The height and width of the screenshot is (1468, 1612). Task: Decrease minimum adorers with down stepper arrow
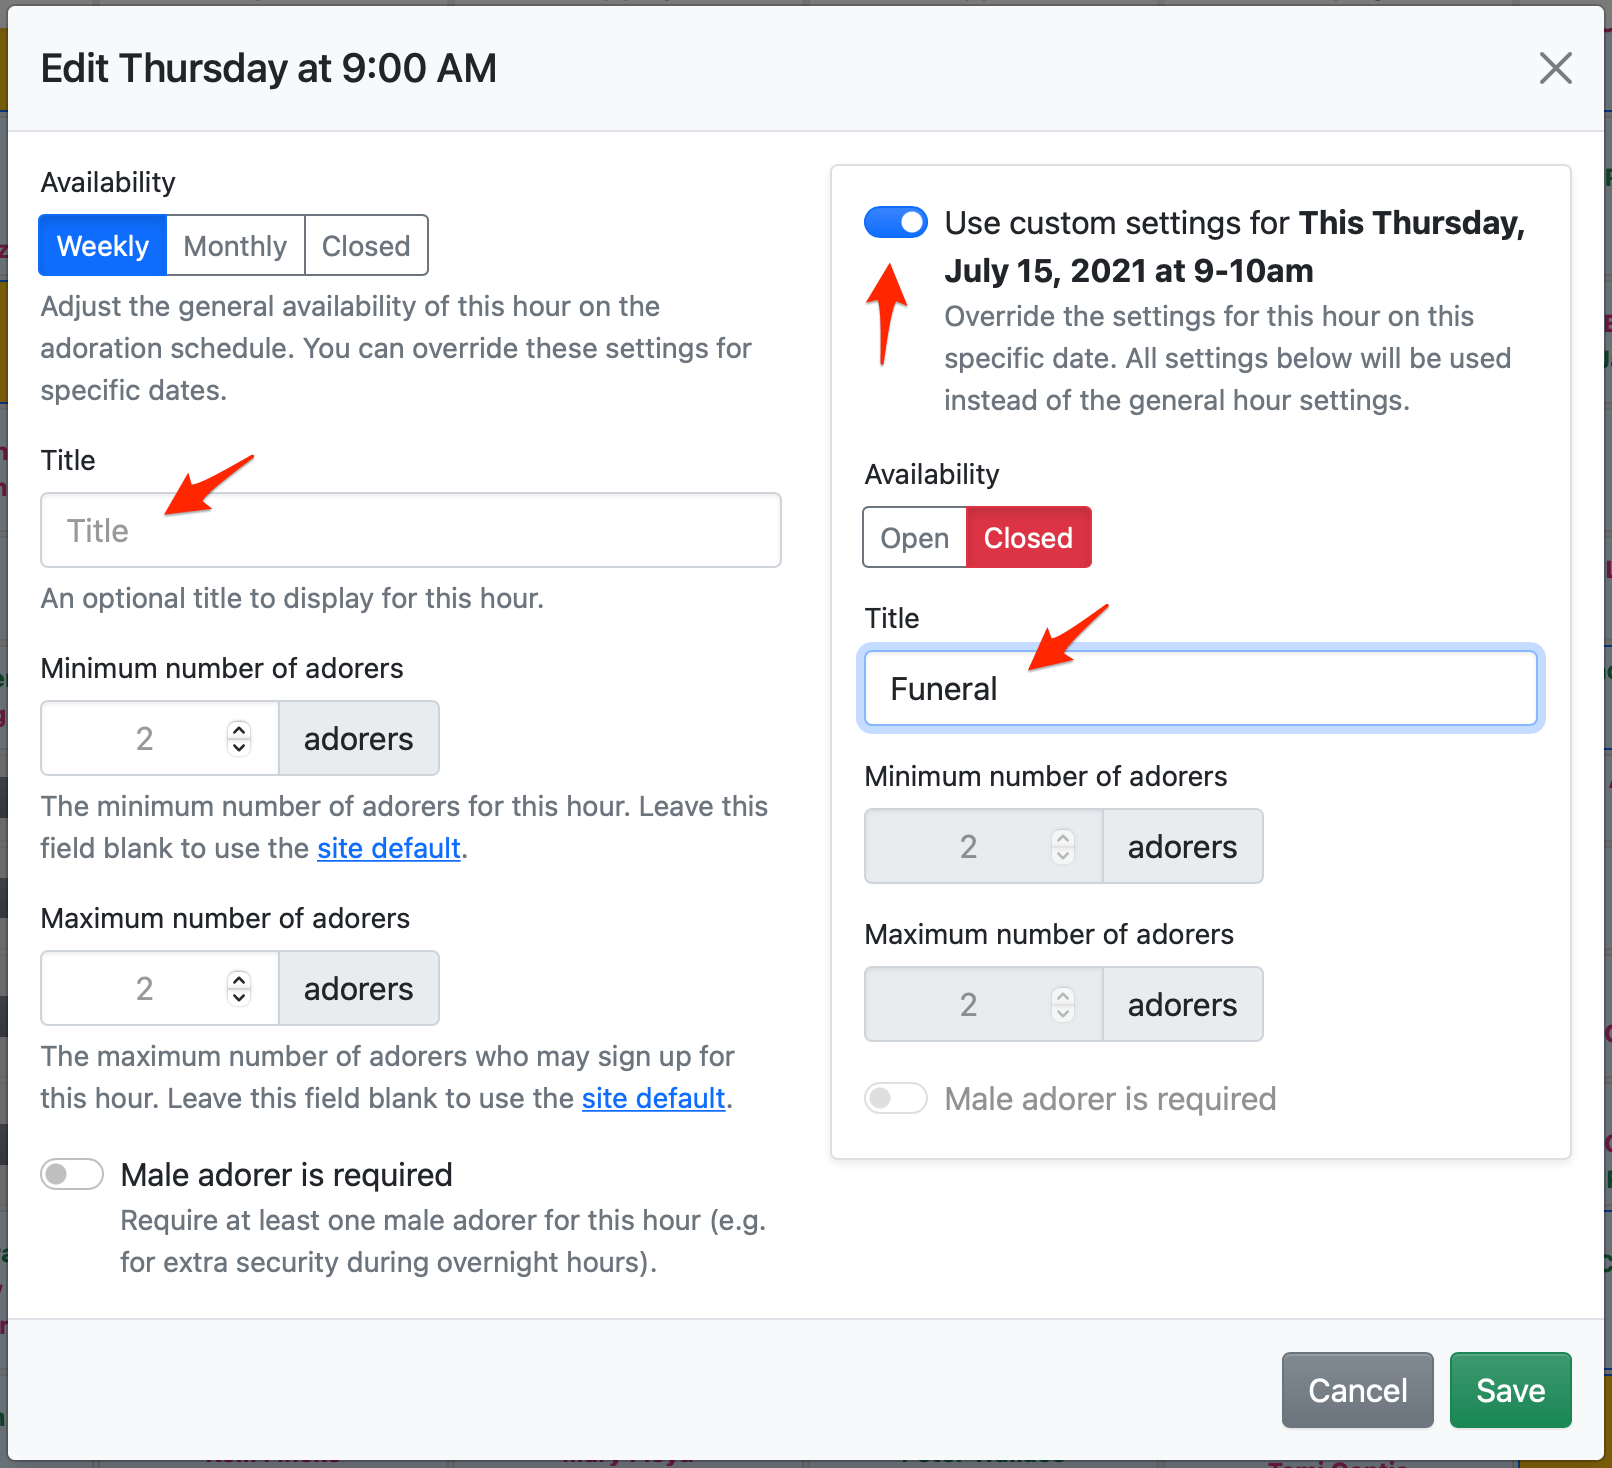239,747
